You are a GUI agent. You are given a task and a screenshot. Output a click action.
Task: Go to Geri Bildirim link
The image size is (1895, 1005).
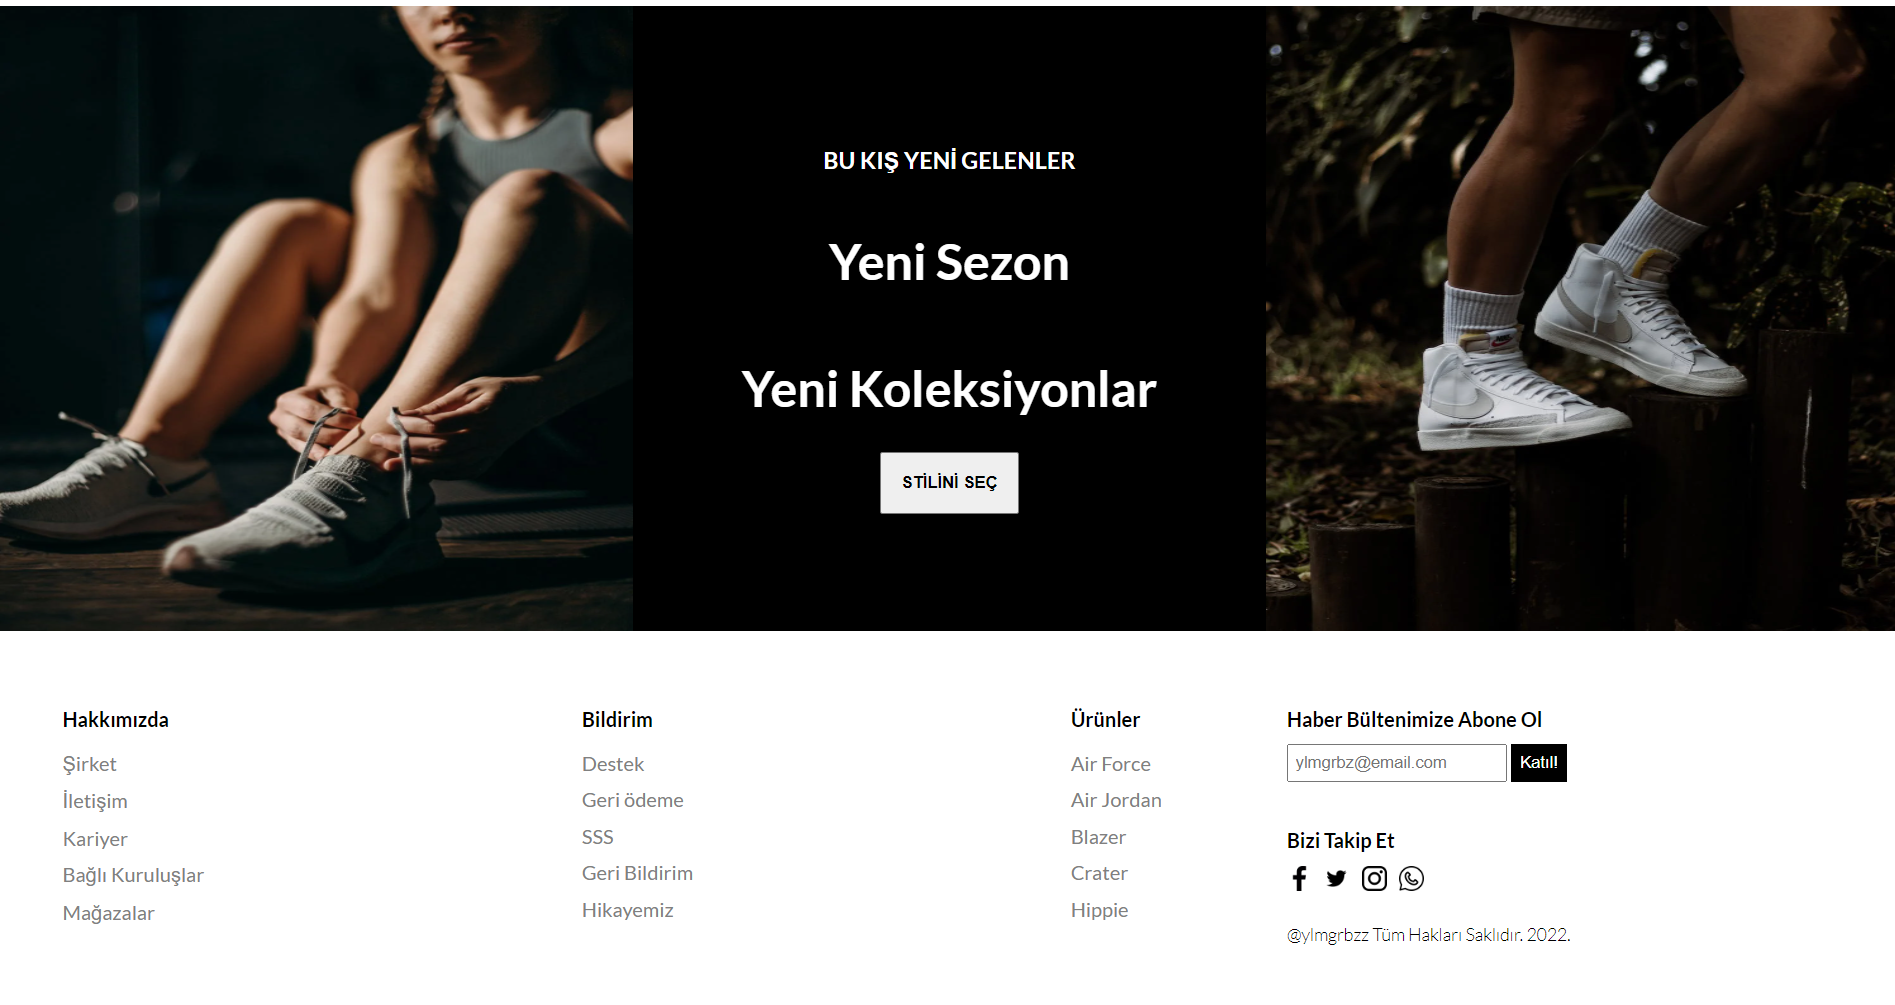(637, 873)
